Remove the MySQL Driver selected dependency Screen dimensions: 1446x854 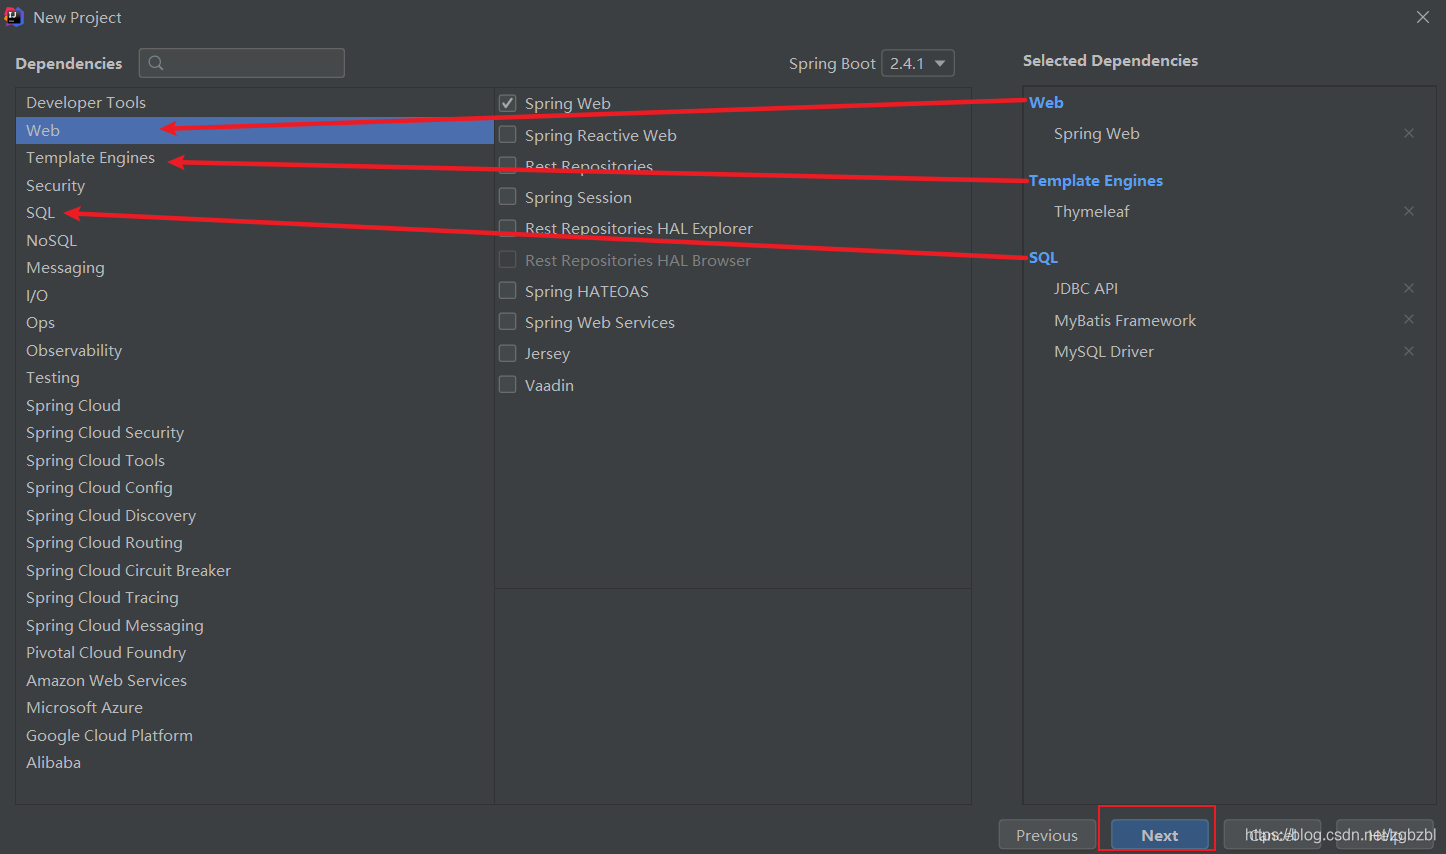1409,351
